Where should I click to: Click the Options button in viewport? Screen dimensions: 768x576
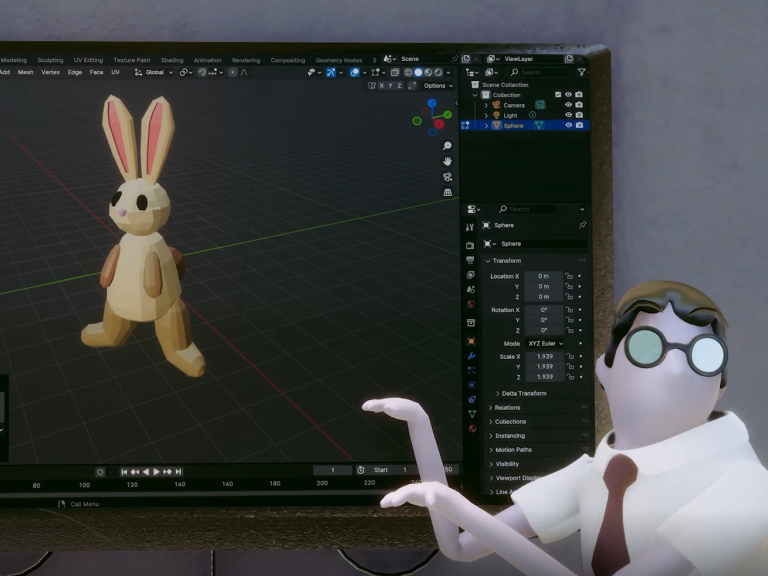436,86
